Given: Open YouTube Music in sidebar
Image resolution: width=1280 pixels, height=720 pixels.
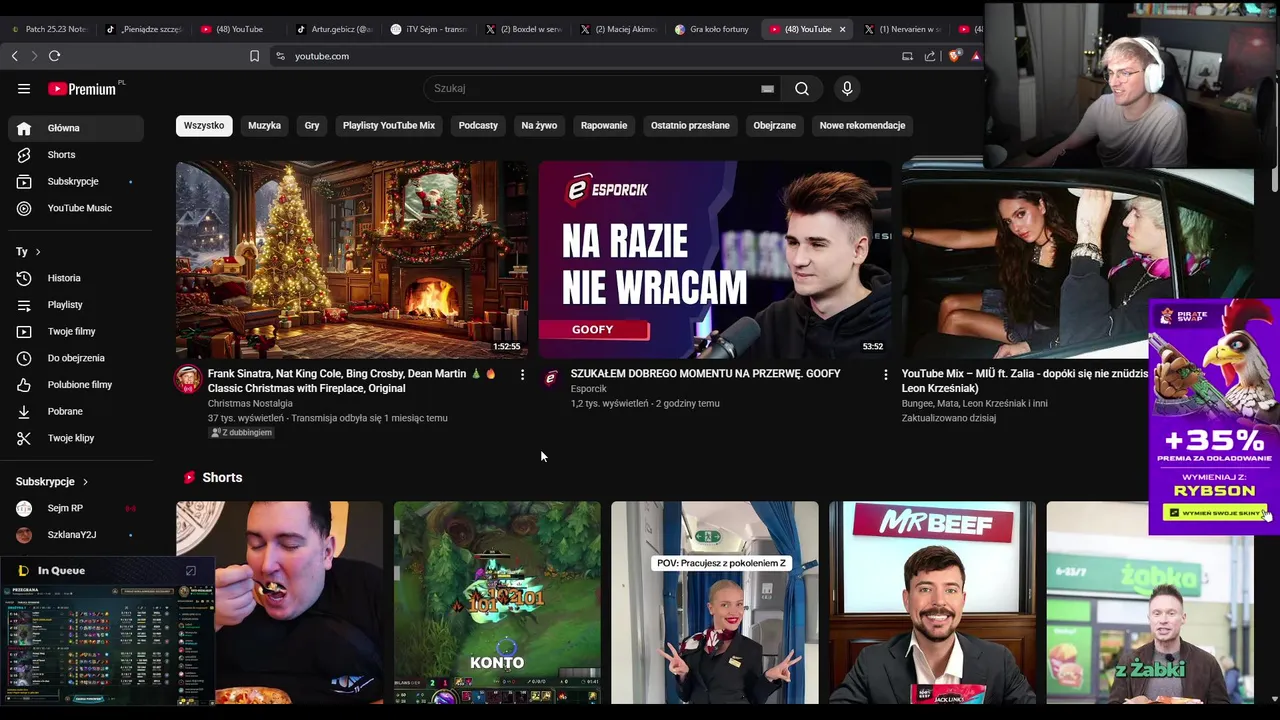Looking at the screenshot, I should point(76,208).
